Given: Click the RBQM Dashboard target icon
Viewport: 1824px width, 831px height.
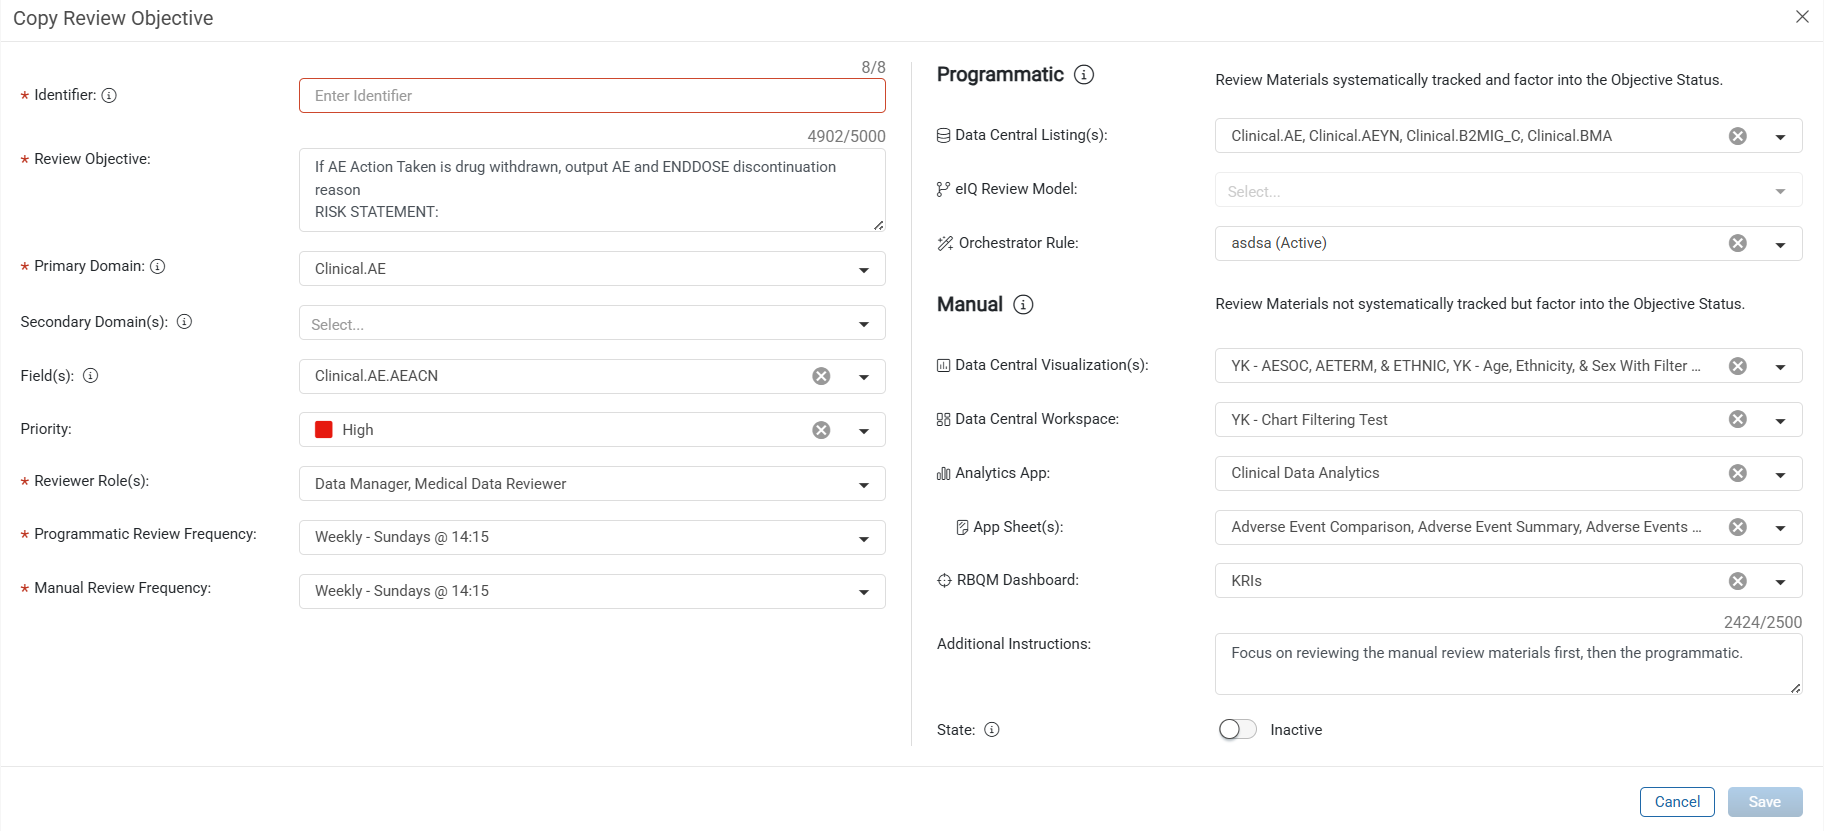Looking at the screenshot, I should 944,580.
